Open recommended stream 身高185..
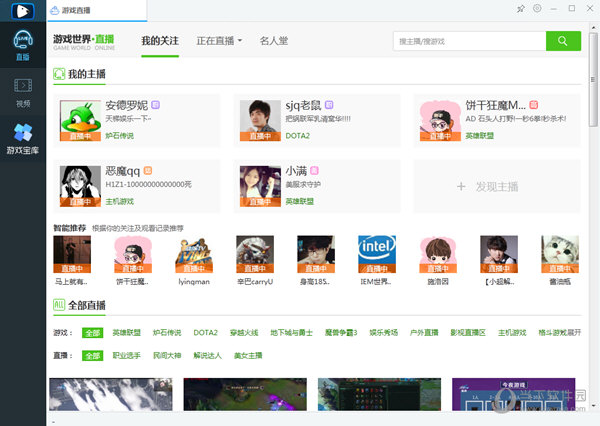Screen dimensions: 600x426 [316, 254]
